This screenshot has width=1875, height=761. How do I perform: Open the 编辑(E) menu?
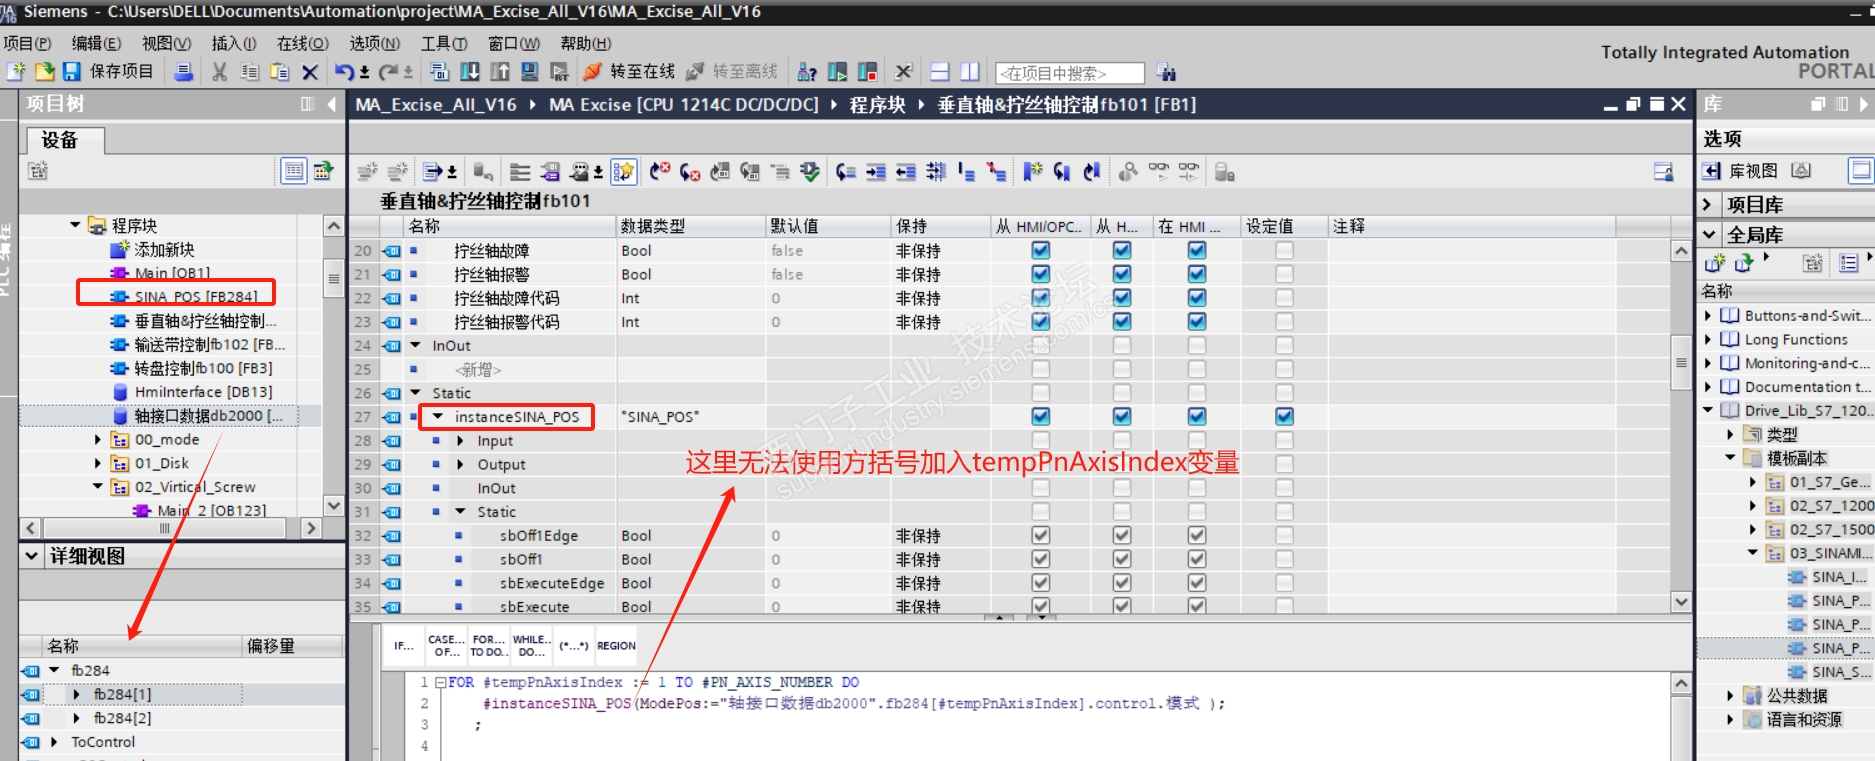97,44
